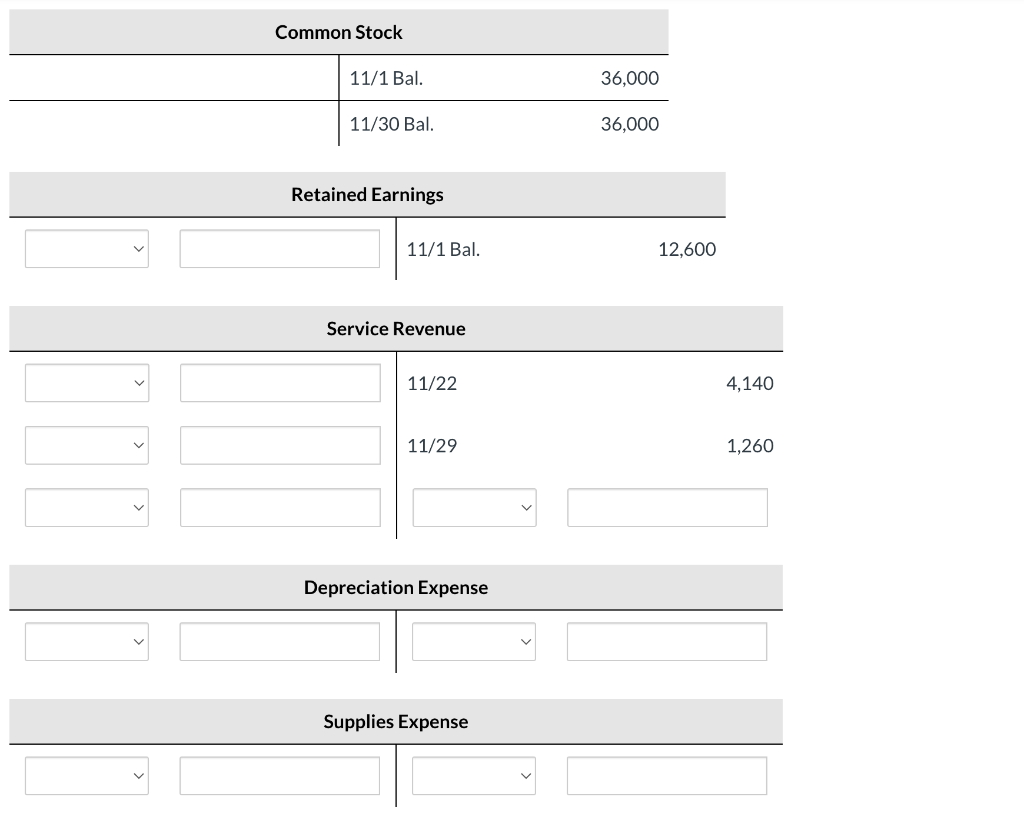This screenshot has height=820, width=1024.
Task: Open the second Service Revenue date dropdown
Action: tap(86, 445)
